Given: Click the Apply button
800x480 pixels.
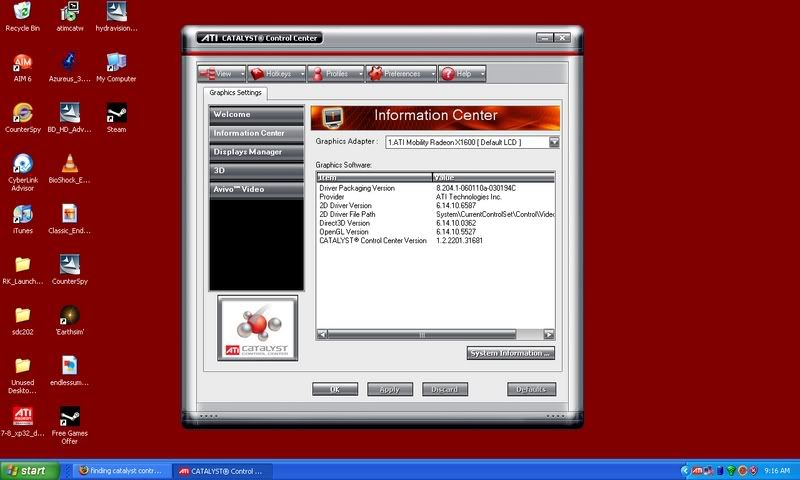Looking at the screenshot, I should pos(390,389).
